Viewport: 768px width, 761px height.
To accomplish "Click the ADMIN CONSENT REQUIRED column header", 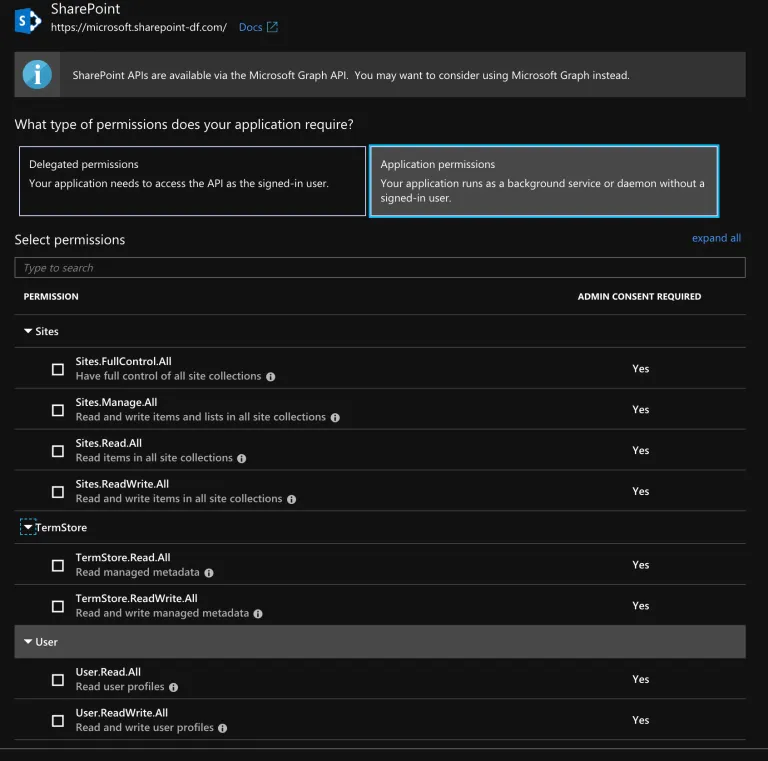I will click(x=639, y=296).
